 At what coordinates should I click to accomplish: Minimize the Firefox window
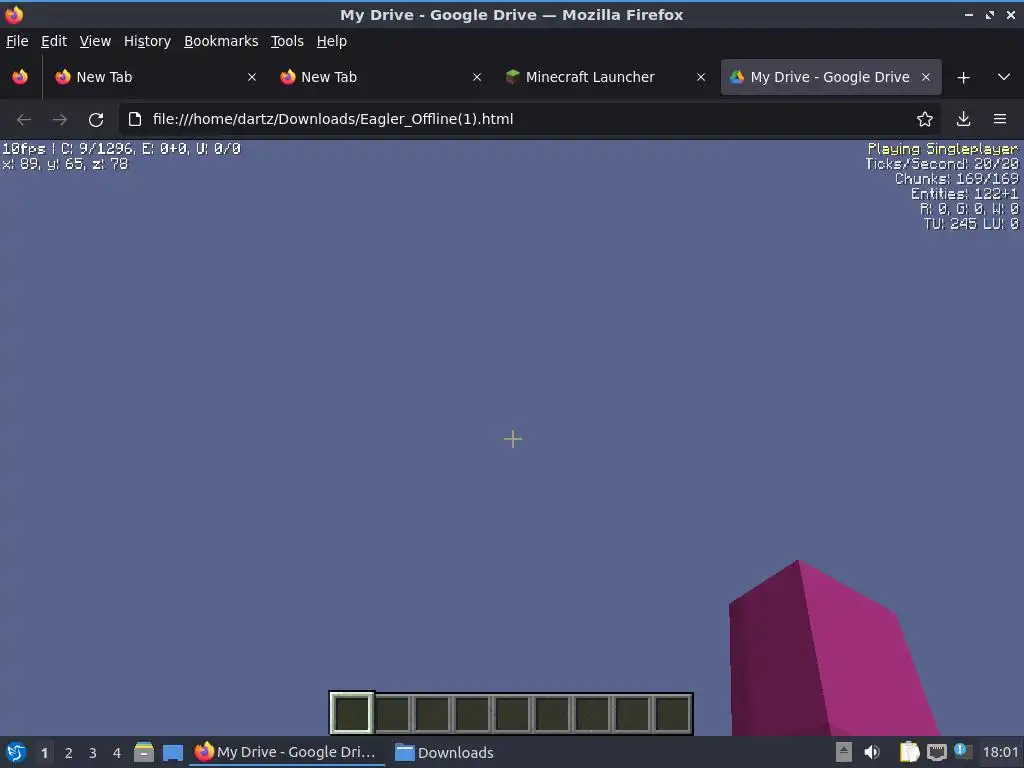tap(968, 14)
